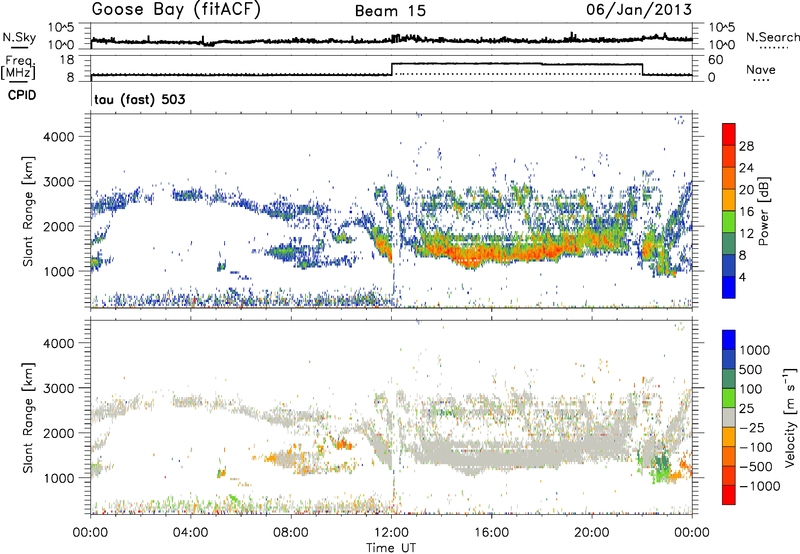The height and width of the screenshot is (554, 800).
Task: Click the 'Freq. [MHz]' axis label
Action: tap(18, 68)
